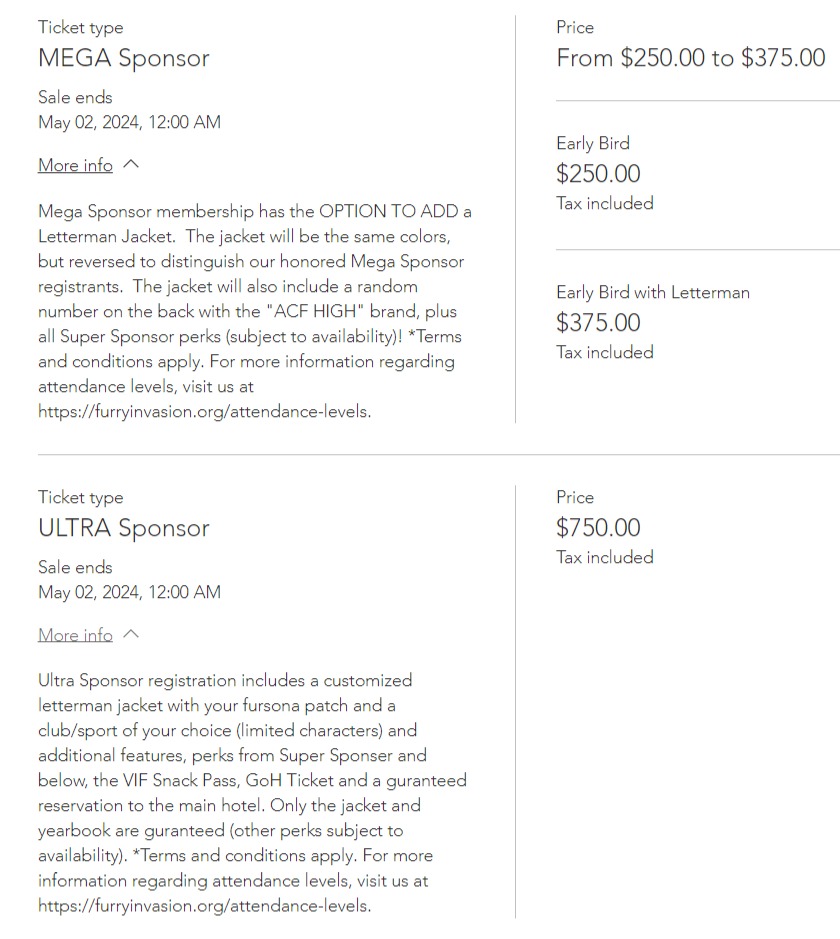Click the MEGA Sponsor ticket title
This screenshot has height=939, width=840.
124,58
